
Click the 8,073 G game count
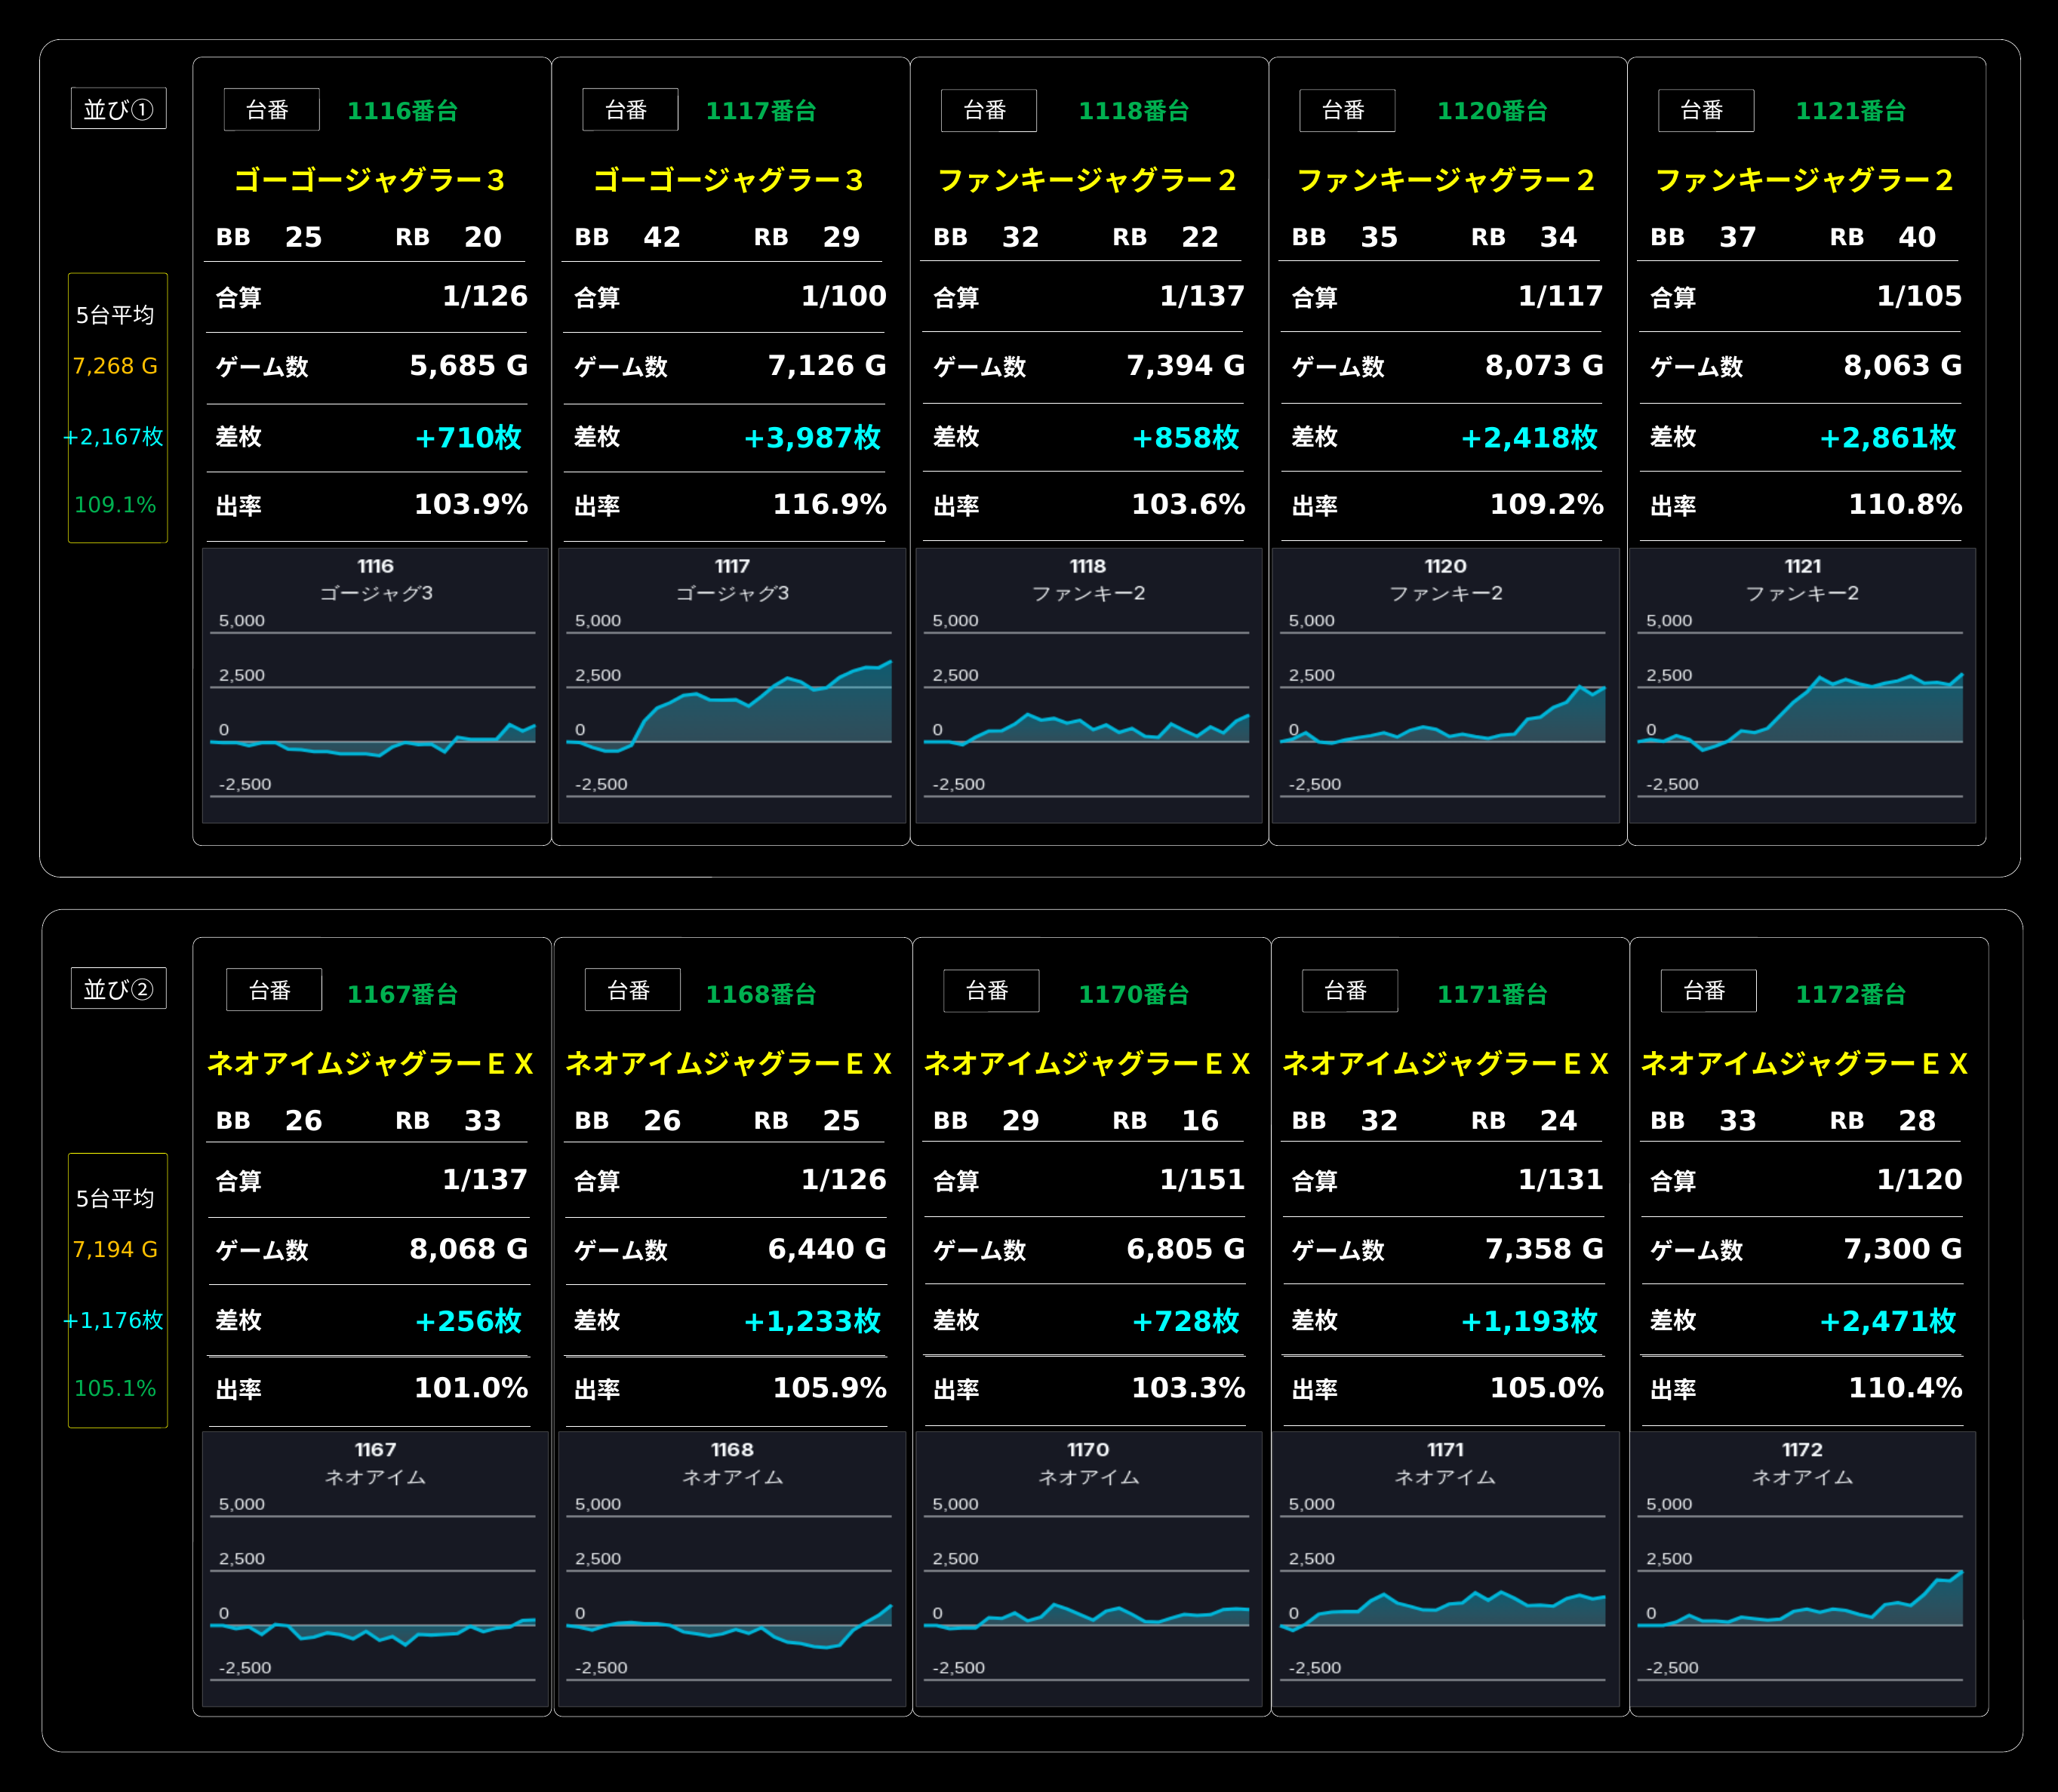click(x=1544, y=366)
